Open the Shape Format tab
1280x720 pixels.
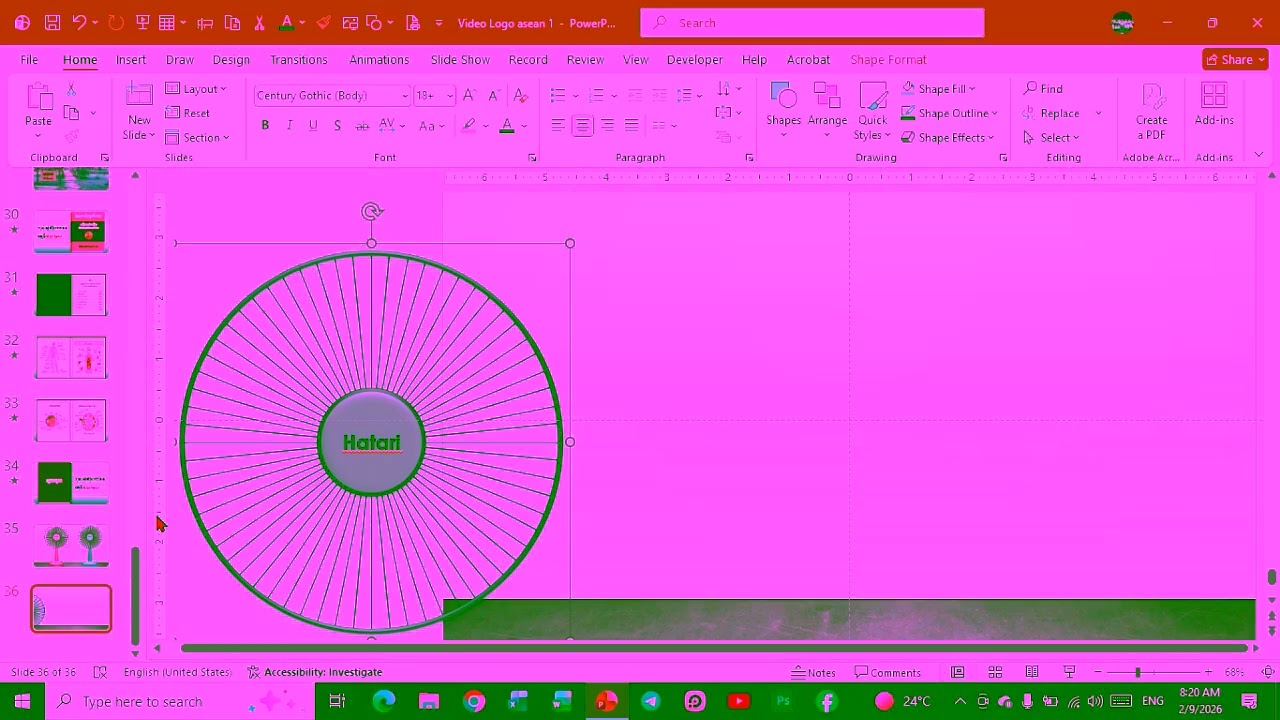(x=888, y=59)
